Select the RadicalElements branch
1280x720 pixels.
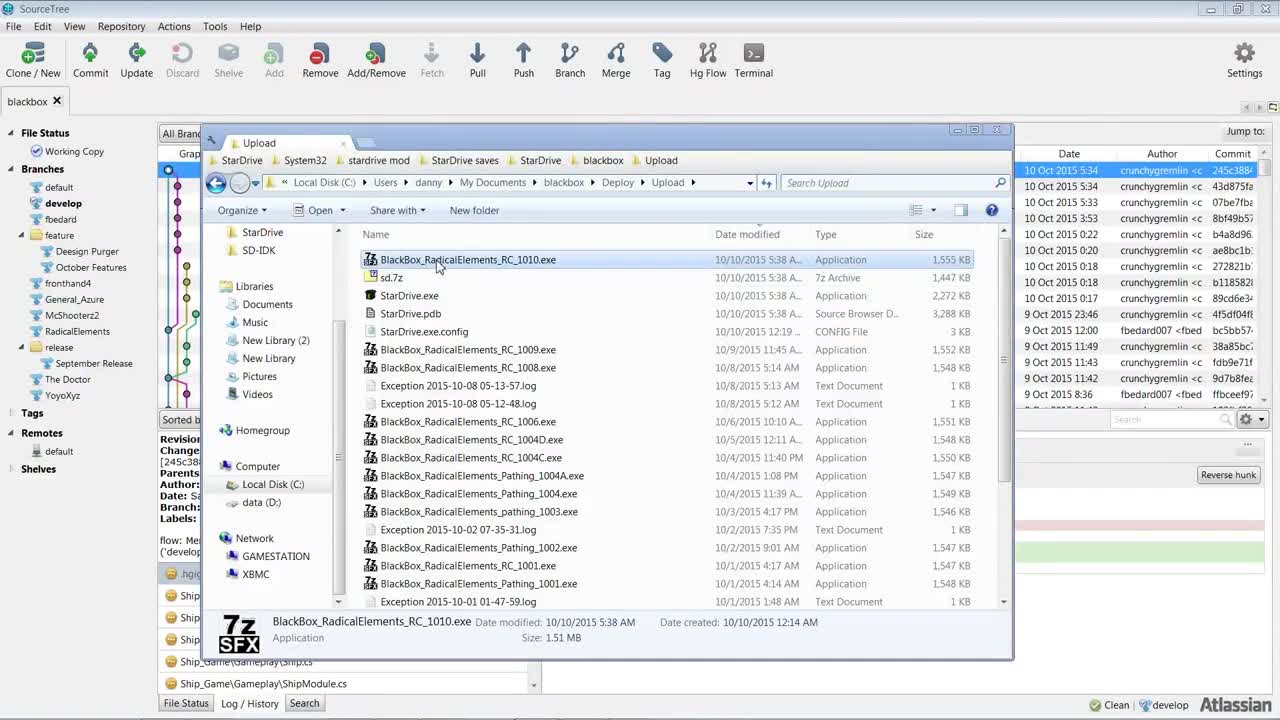(x=77, y=331)
